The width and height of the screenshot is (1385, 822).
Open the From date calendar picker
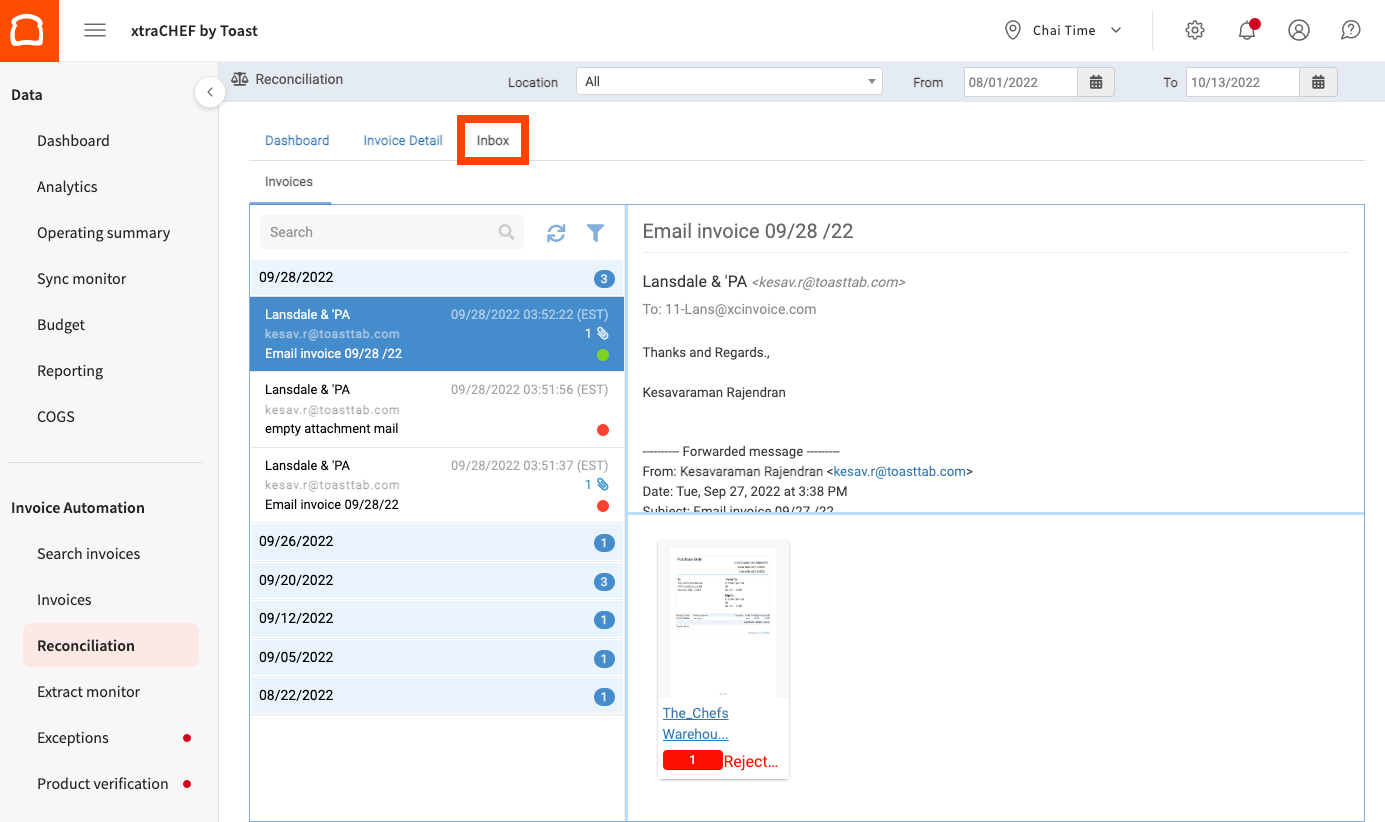click(1096, 82)
